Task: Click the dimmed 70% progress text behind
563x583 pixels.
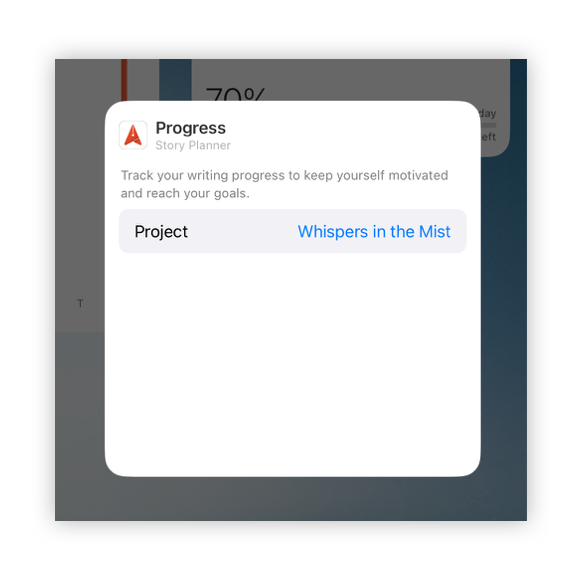Action: (235, 94)
